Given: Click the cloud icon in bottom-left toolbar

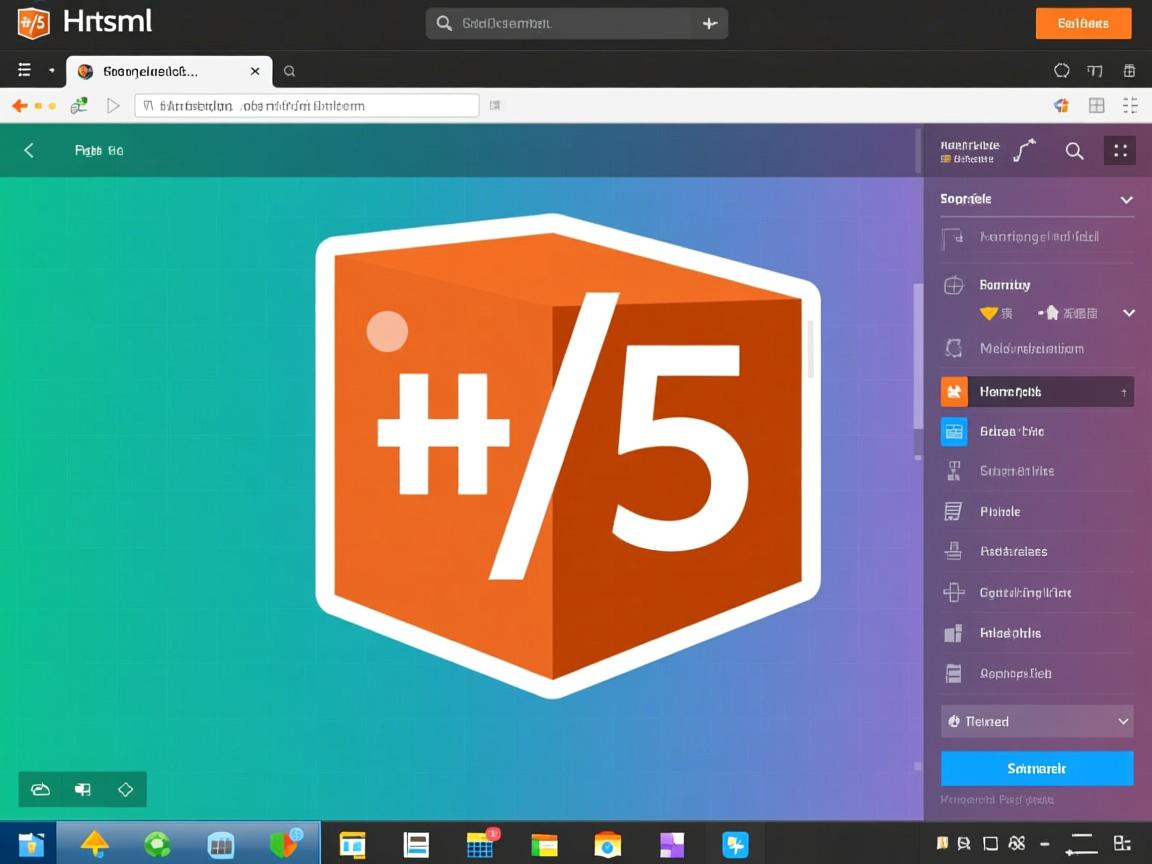Looking at the screenshot, I should tap(40, 789).
